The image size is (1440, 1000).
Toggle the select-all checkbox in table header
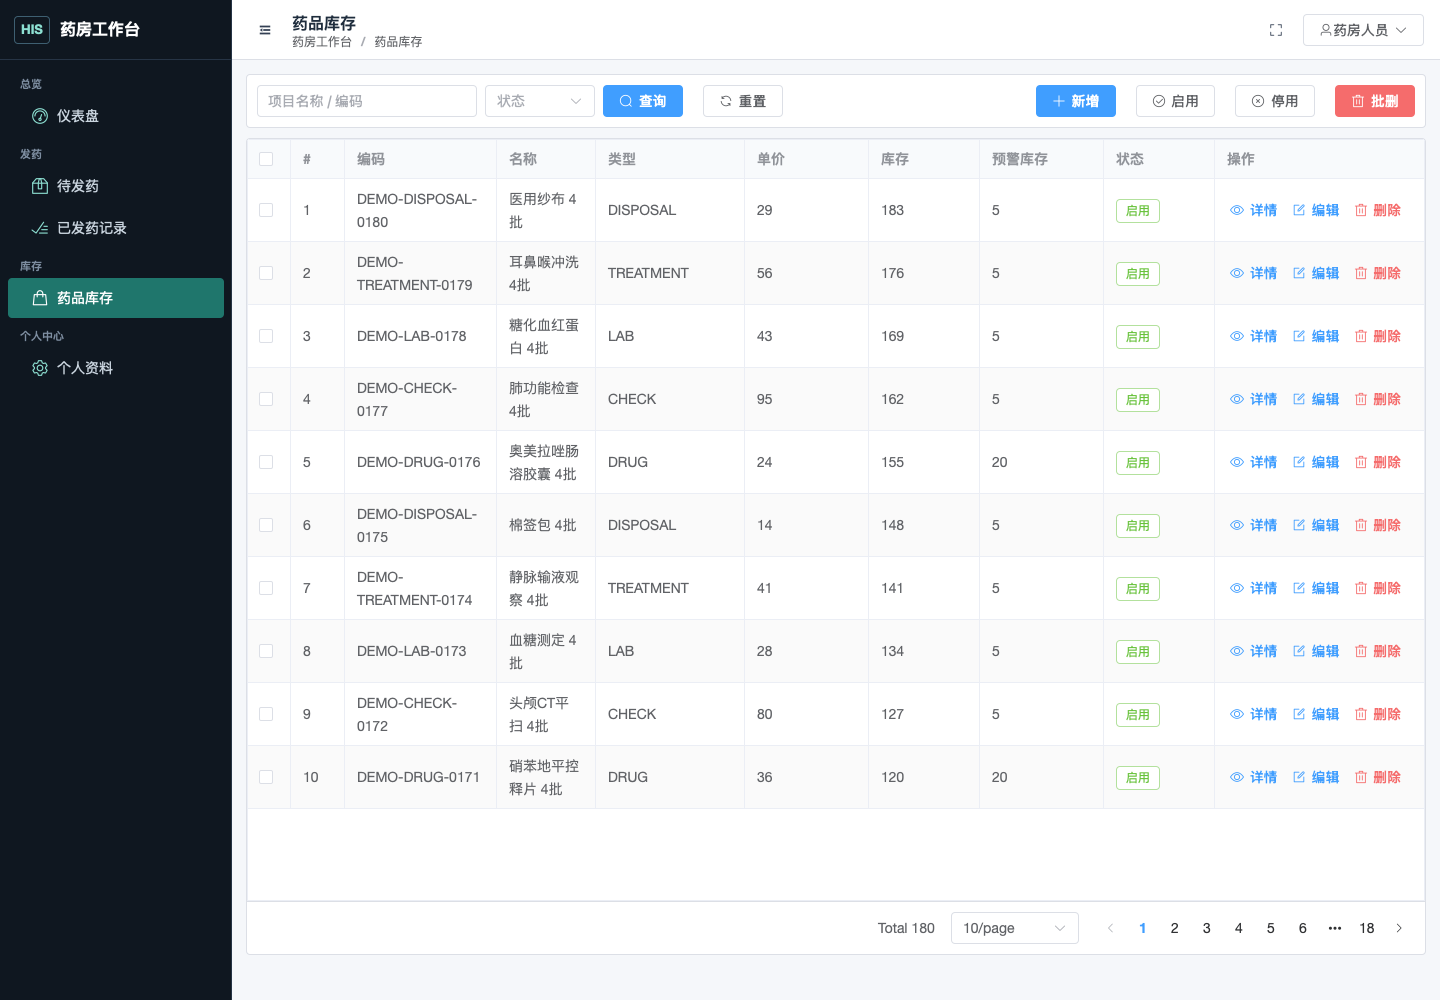click(x=266, y=159)
